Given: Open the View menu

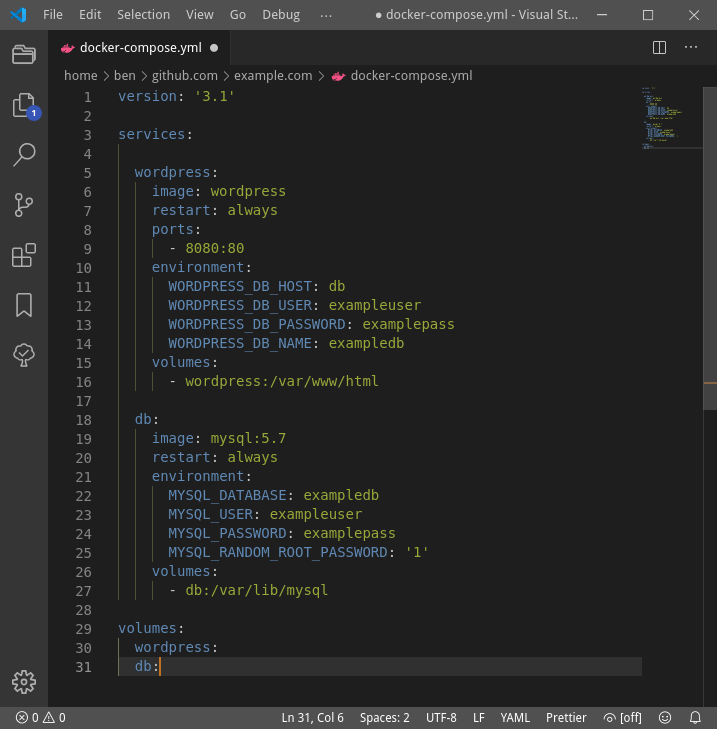Looking at the screenshot, I should pos(199,15).
